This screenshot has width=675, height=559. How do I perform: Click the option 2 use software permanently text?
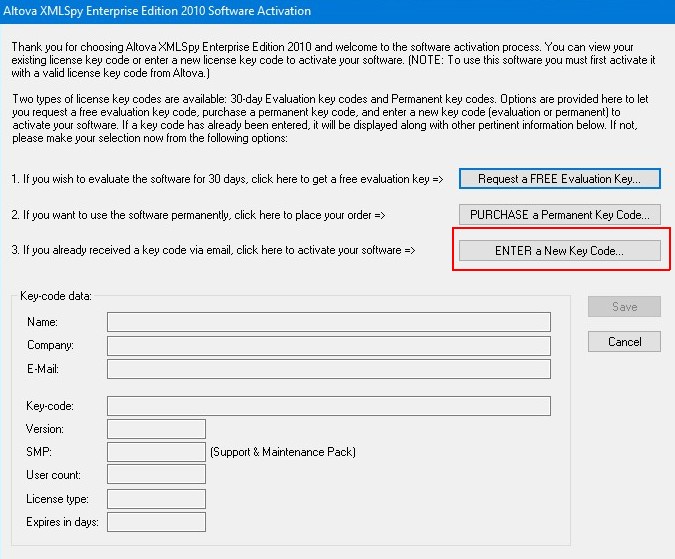pos(198,215)
